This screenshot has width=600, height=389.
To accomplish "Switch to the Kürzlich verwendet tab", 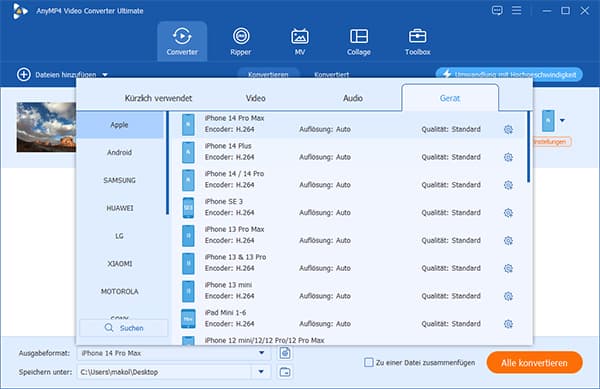I will pyautogui.click(x=158, y=98).
